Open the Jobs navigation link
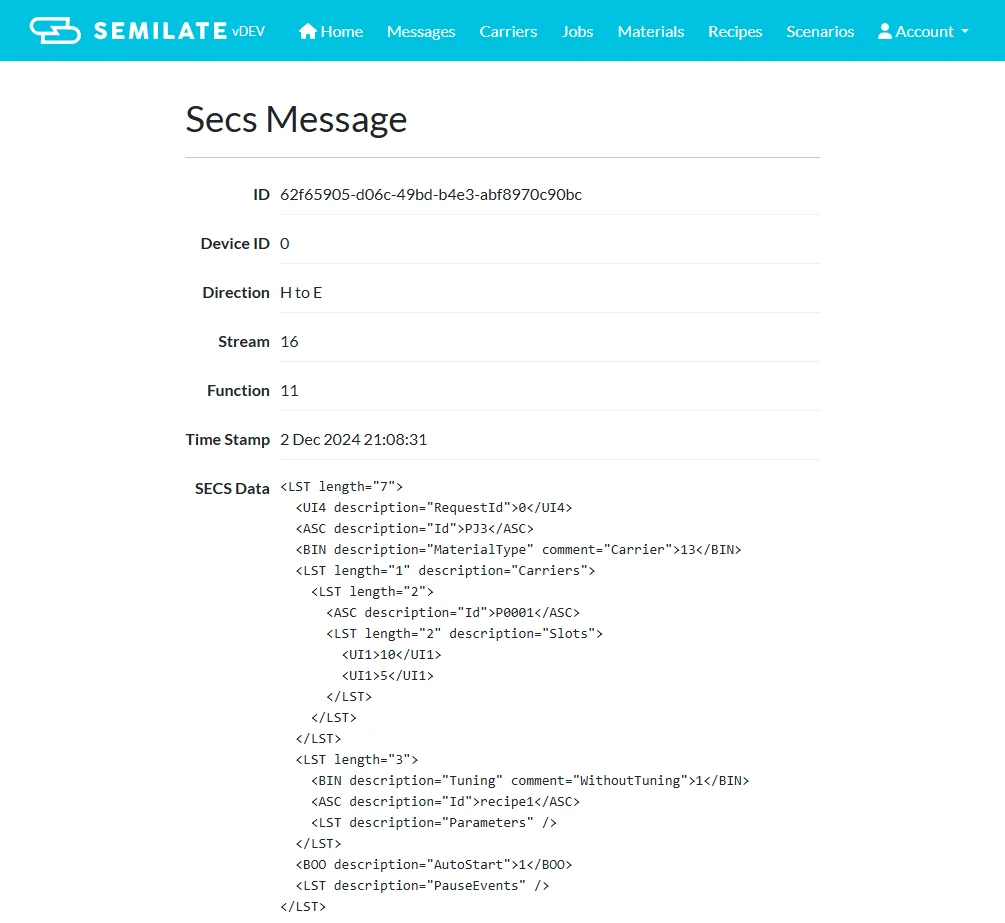 pos(577,31)
